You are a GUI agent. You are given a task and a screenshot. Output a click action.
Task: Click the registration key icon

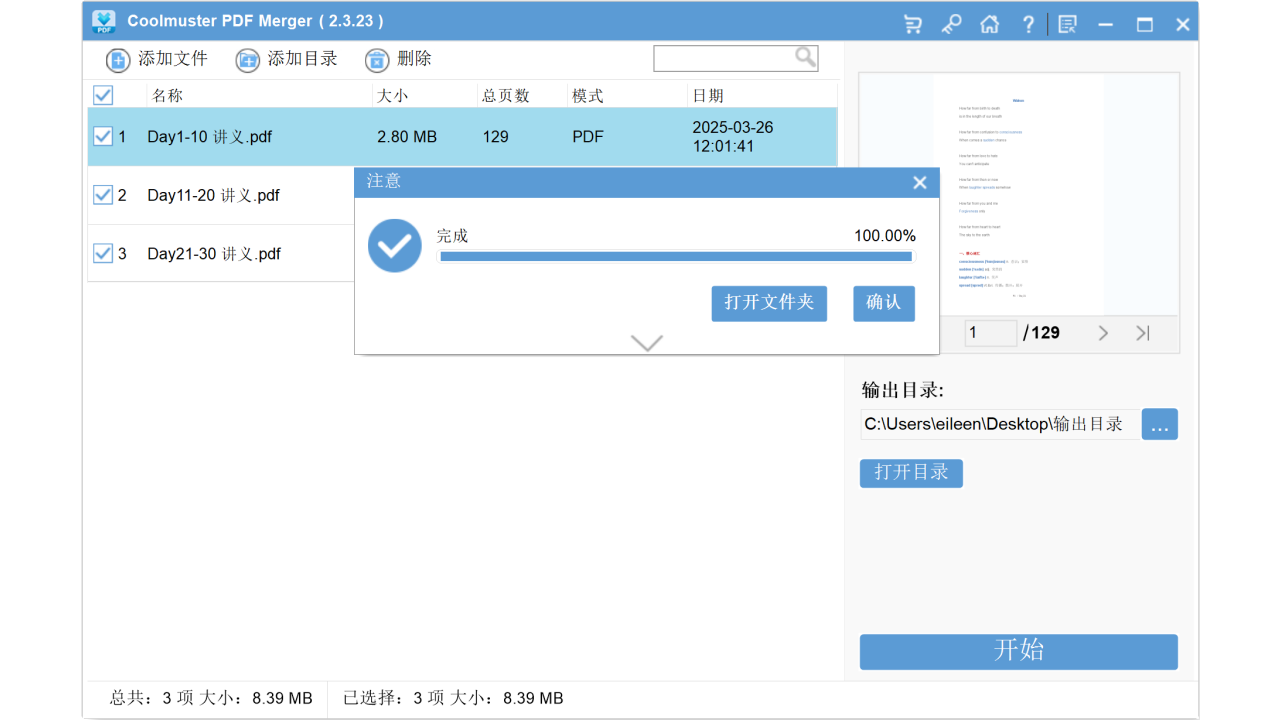point(951,22)
